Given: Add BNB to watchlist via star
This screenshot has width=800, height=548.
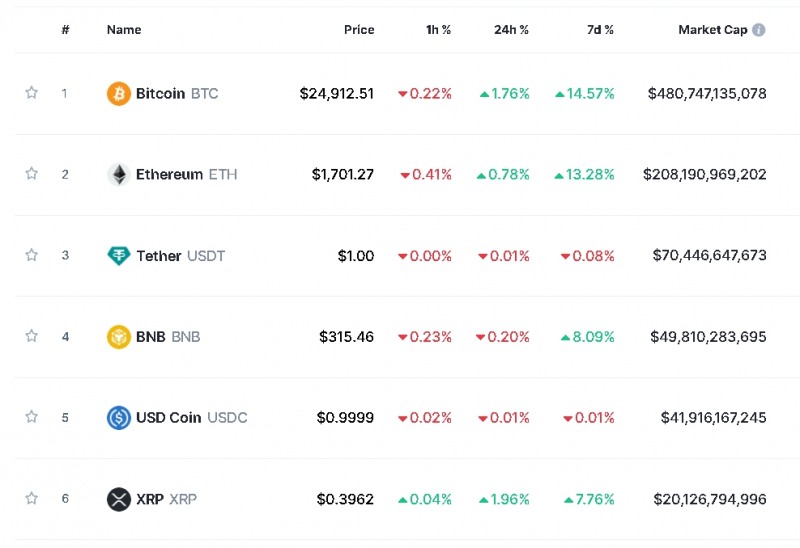Looking at the screenshot, I should [31, 336].
